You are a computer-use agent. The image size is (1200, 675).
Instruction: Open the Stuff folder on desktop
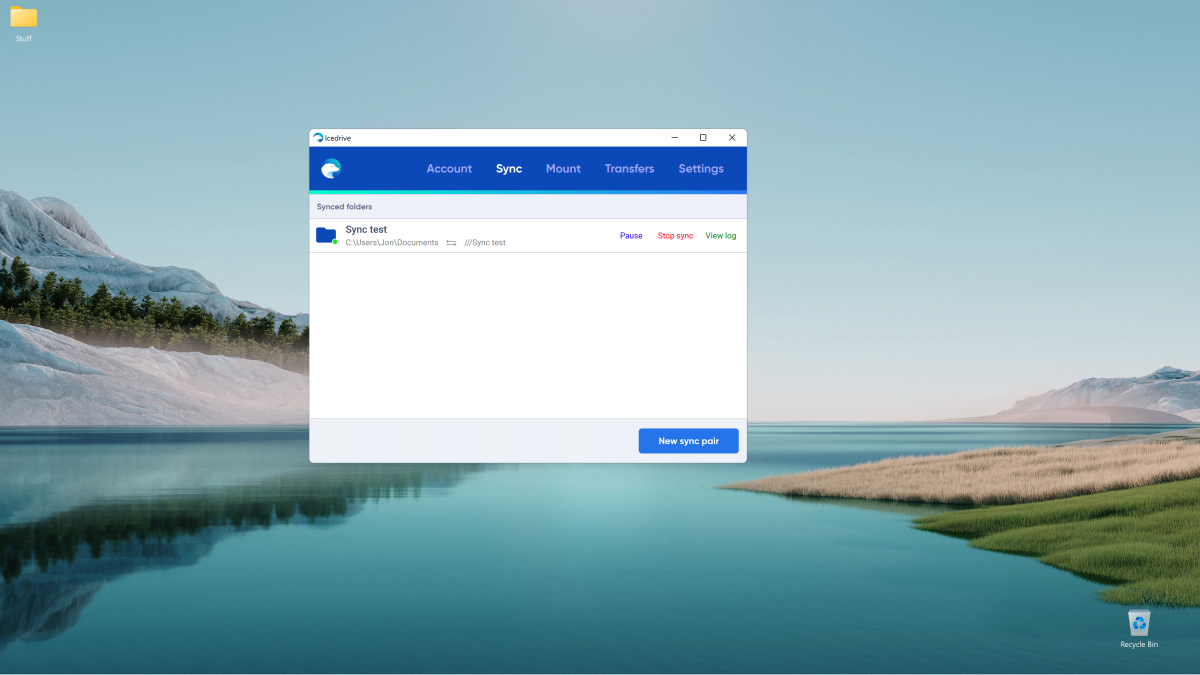tap(24, 18)
